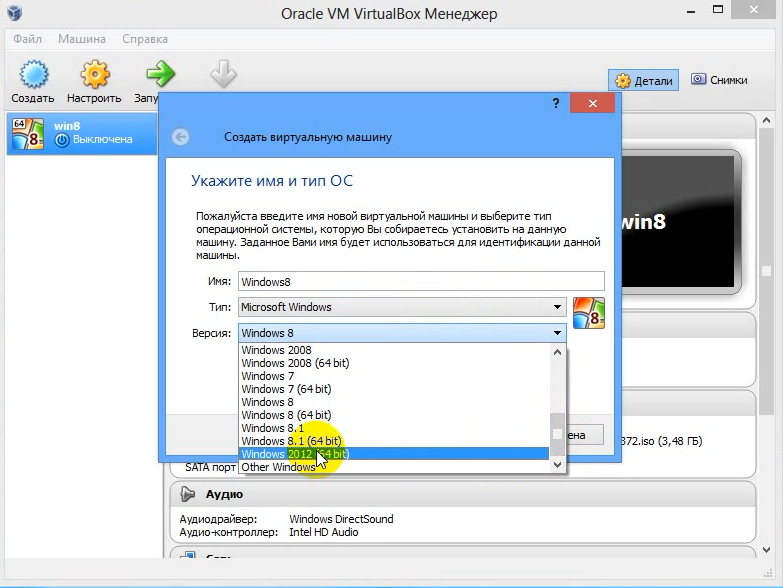Screen dimensions: 783x588
Task: Minimize the VirtualBox manager window
Action: (x=691, y=10)
